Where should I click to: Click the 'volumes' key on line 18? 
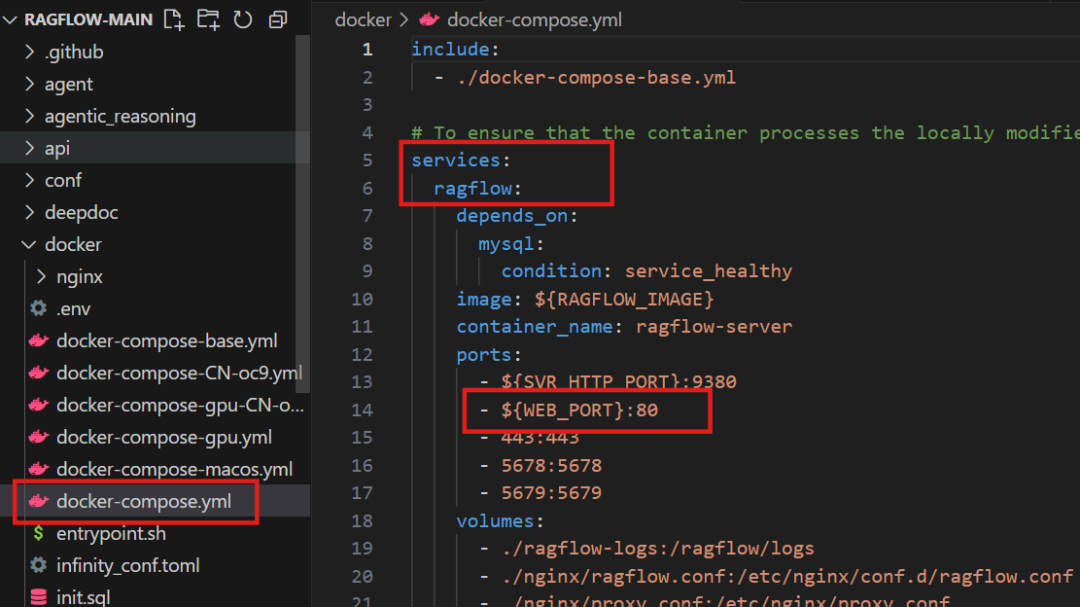495,521
